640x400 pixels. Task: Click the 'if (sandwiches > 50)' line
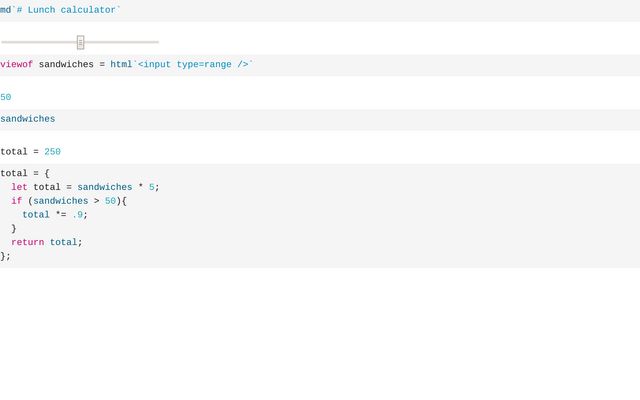tap(69, 201)
